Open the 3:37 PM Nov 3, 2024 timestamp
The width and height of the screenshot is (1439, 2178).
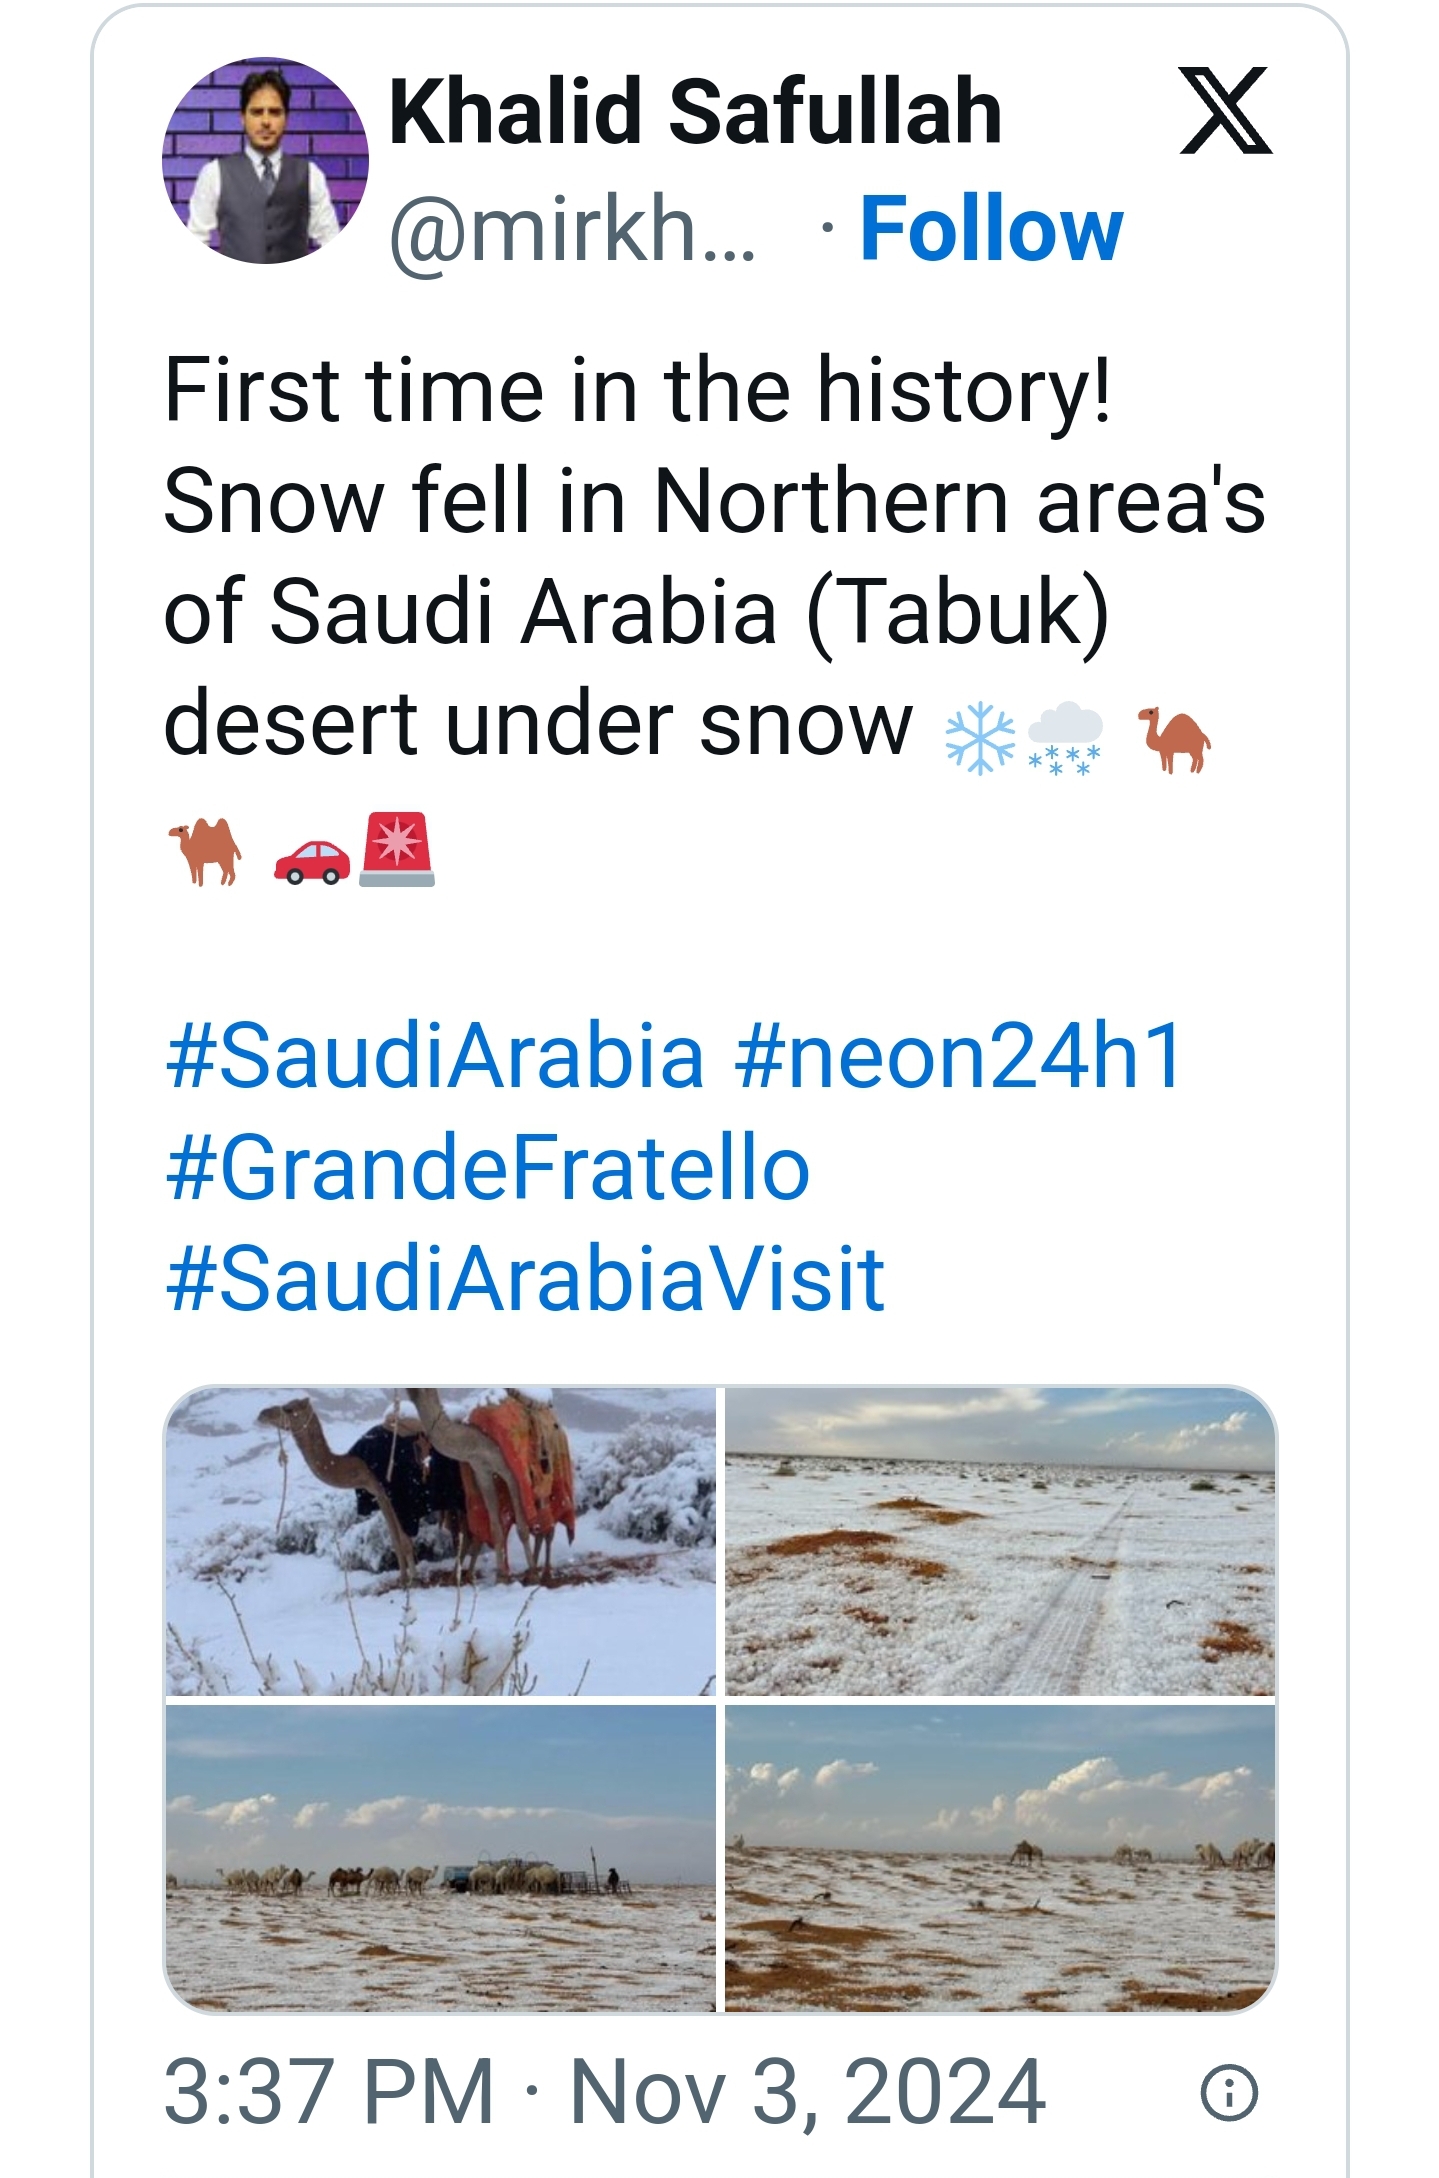click(x=605, y=2091)
